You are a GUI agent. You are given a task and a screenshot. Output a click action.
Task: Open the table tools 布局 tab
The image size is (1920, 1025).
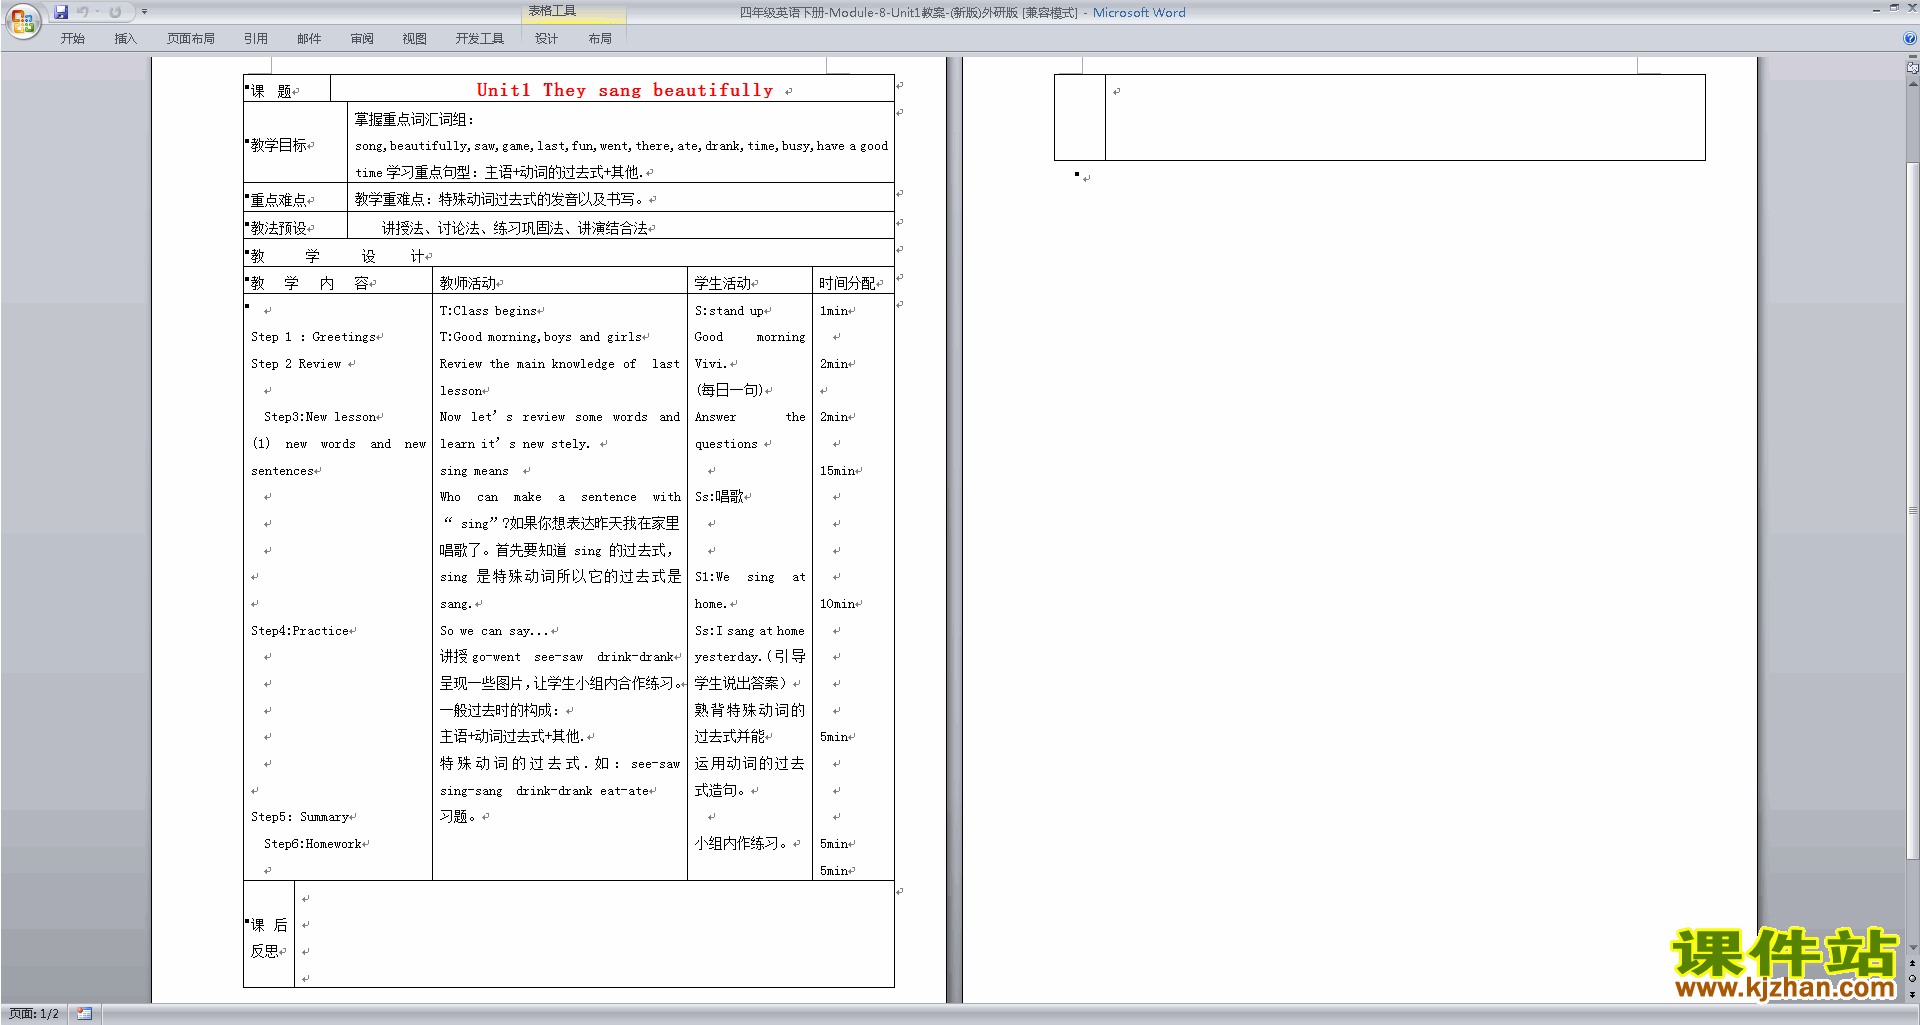[600, 38]
